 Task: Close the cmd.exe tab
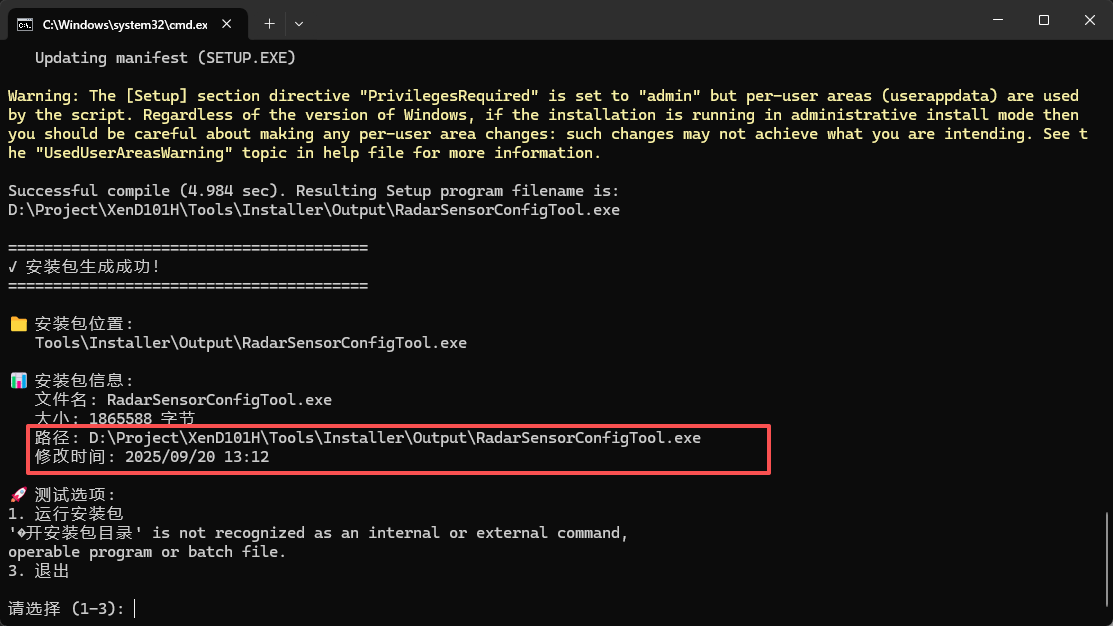point(233,23)
